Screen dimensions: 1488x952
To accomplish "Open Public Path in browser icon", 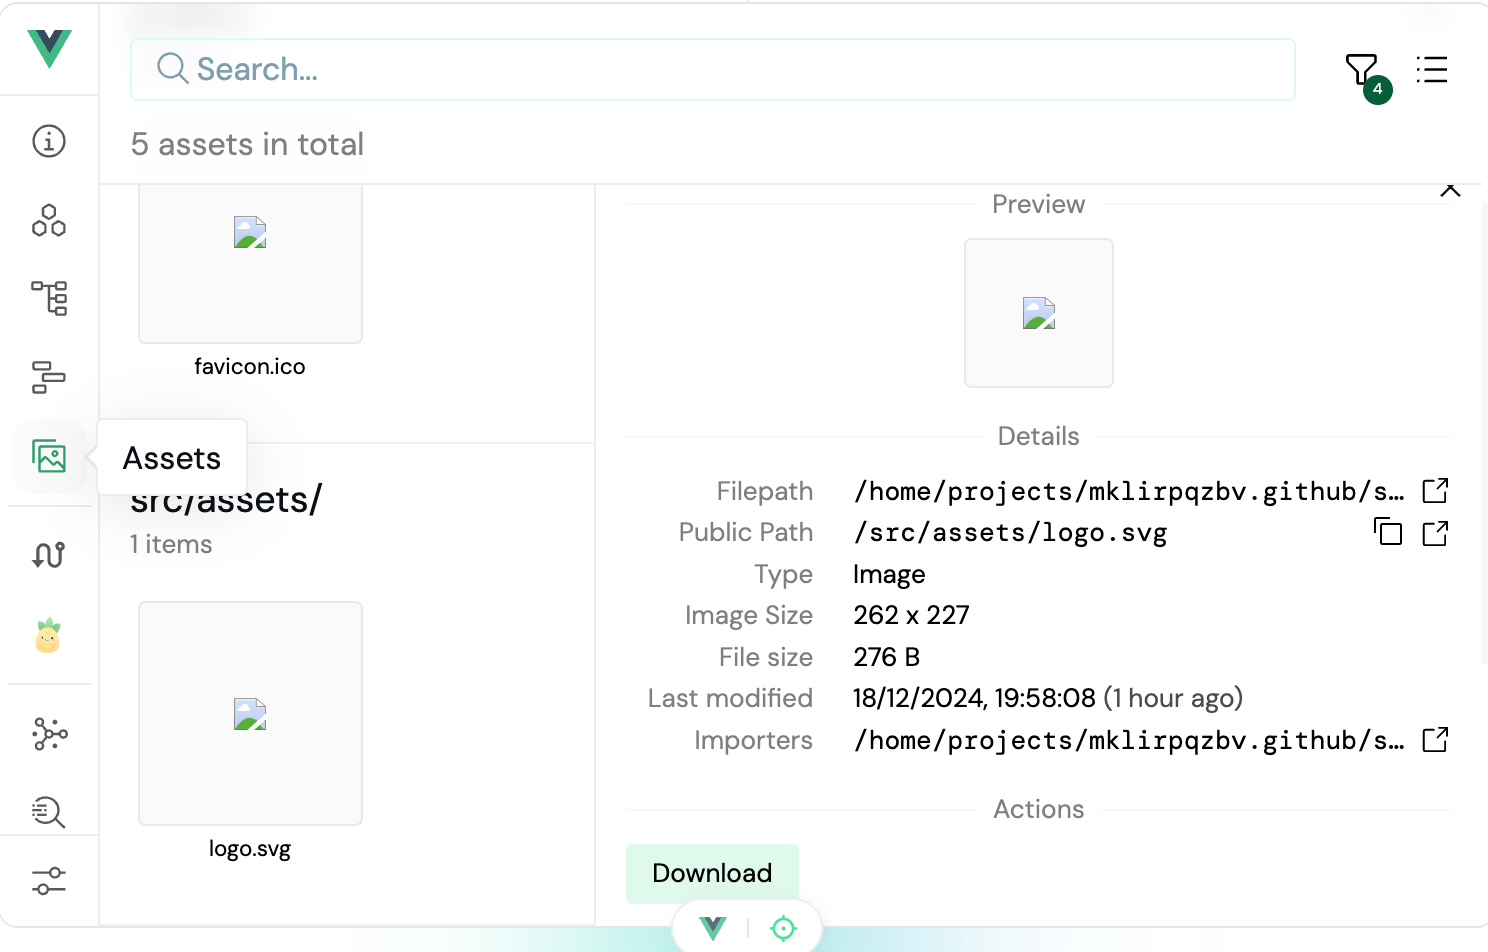I will (x=1435, y=533).
